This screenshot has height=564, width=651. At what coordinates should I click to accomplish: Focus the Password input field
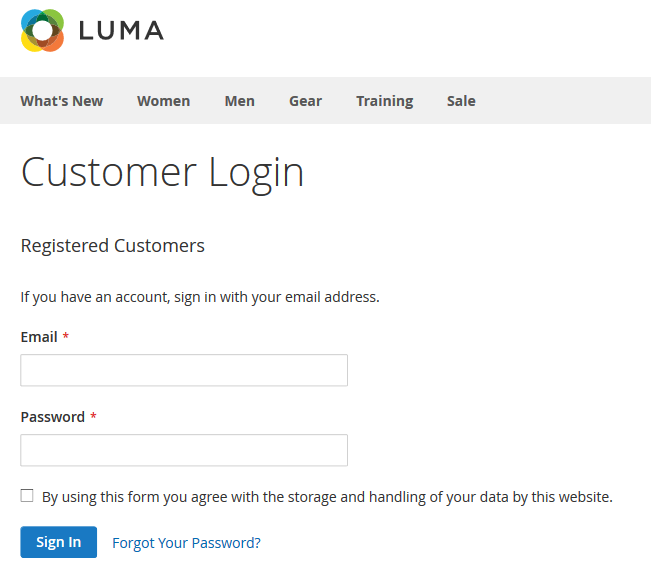[x=184, y=450]
